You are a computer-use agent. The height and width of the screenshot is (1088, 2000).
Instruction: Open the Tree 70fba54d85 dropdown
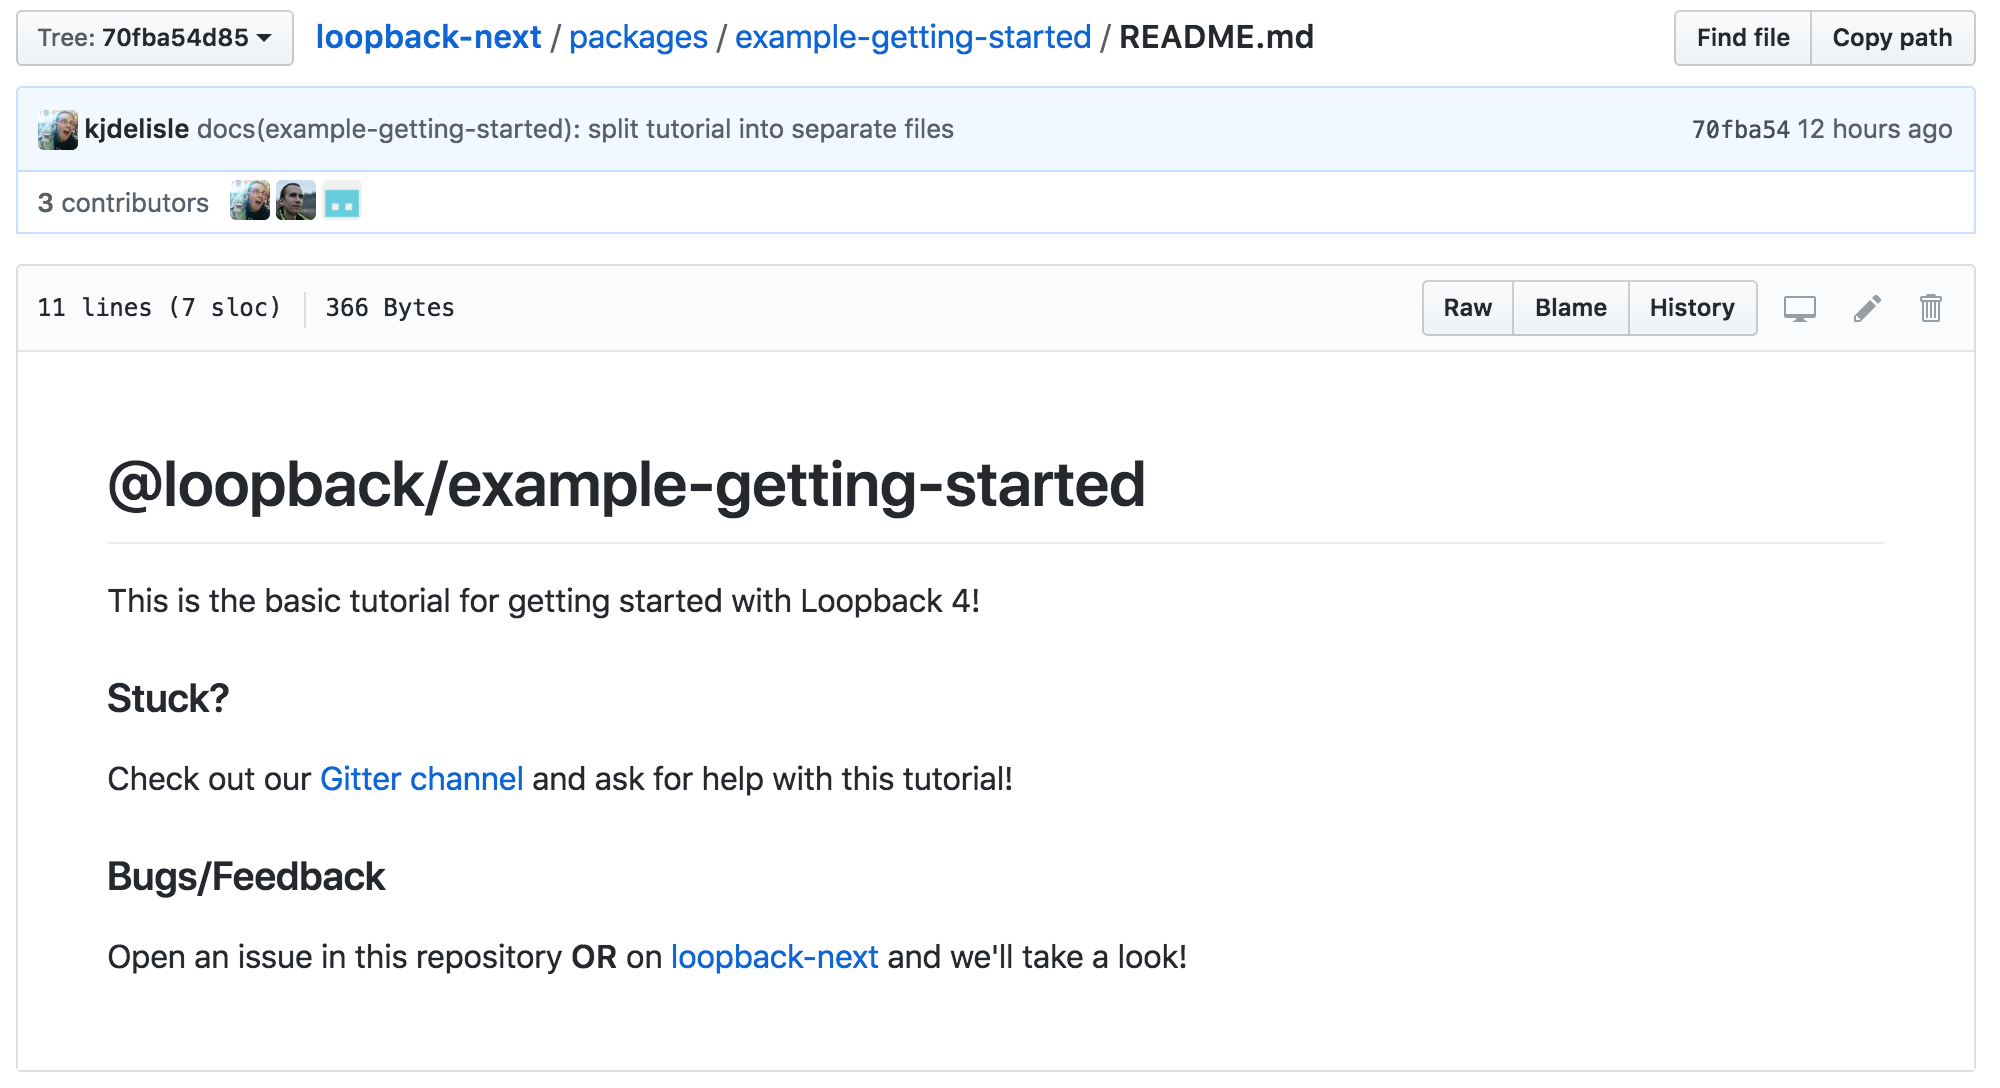(x=155, y=38)
